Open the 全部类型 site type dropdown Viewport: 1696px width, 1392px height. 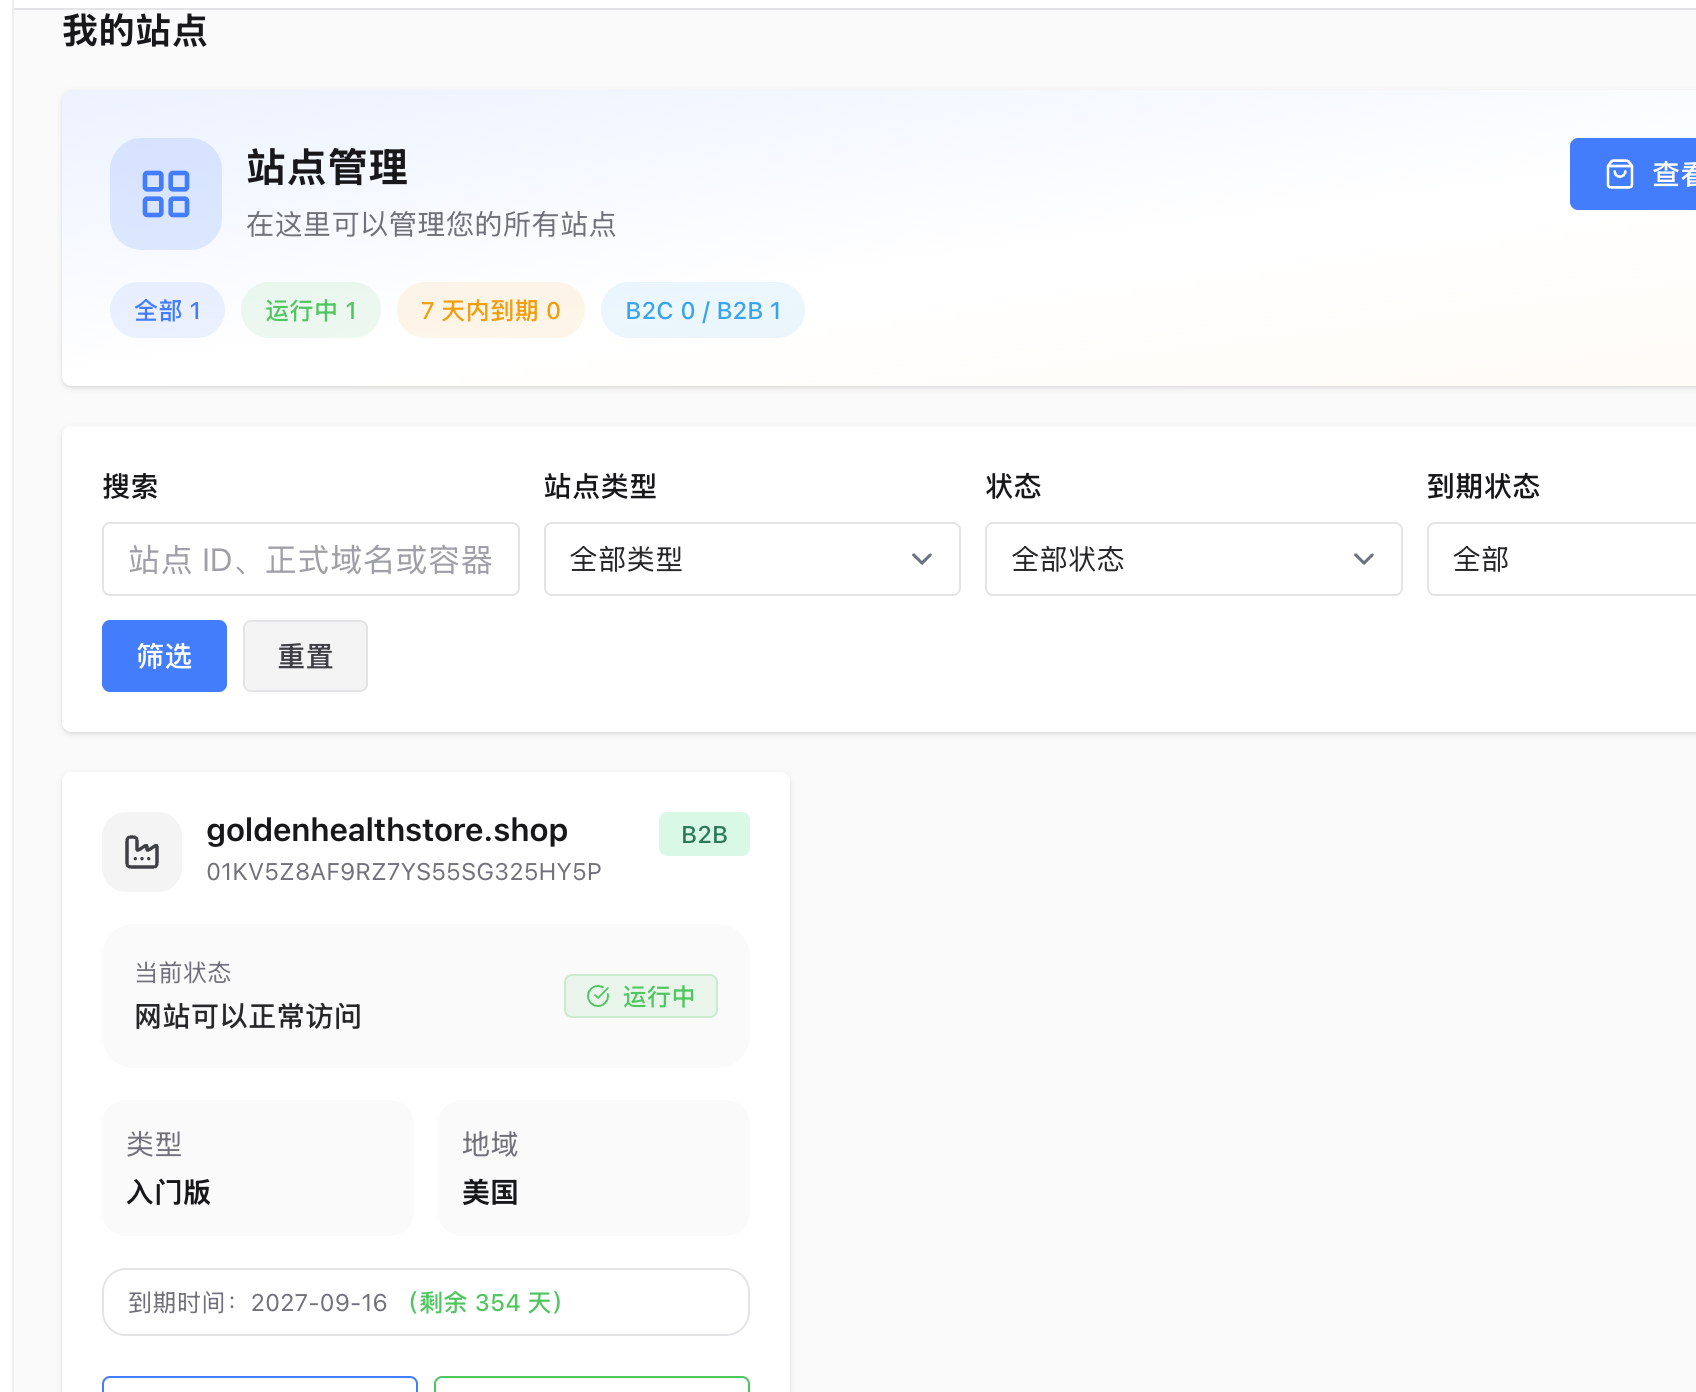pyautogui.click(x=752, y=559)
